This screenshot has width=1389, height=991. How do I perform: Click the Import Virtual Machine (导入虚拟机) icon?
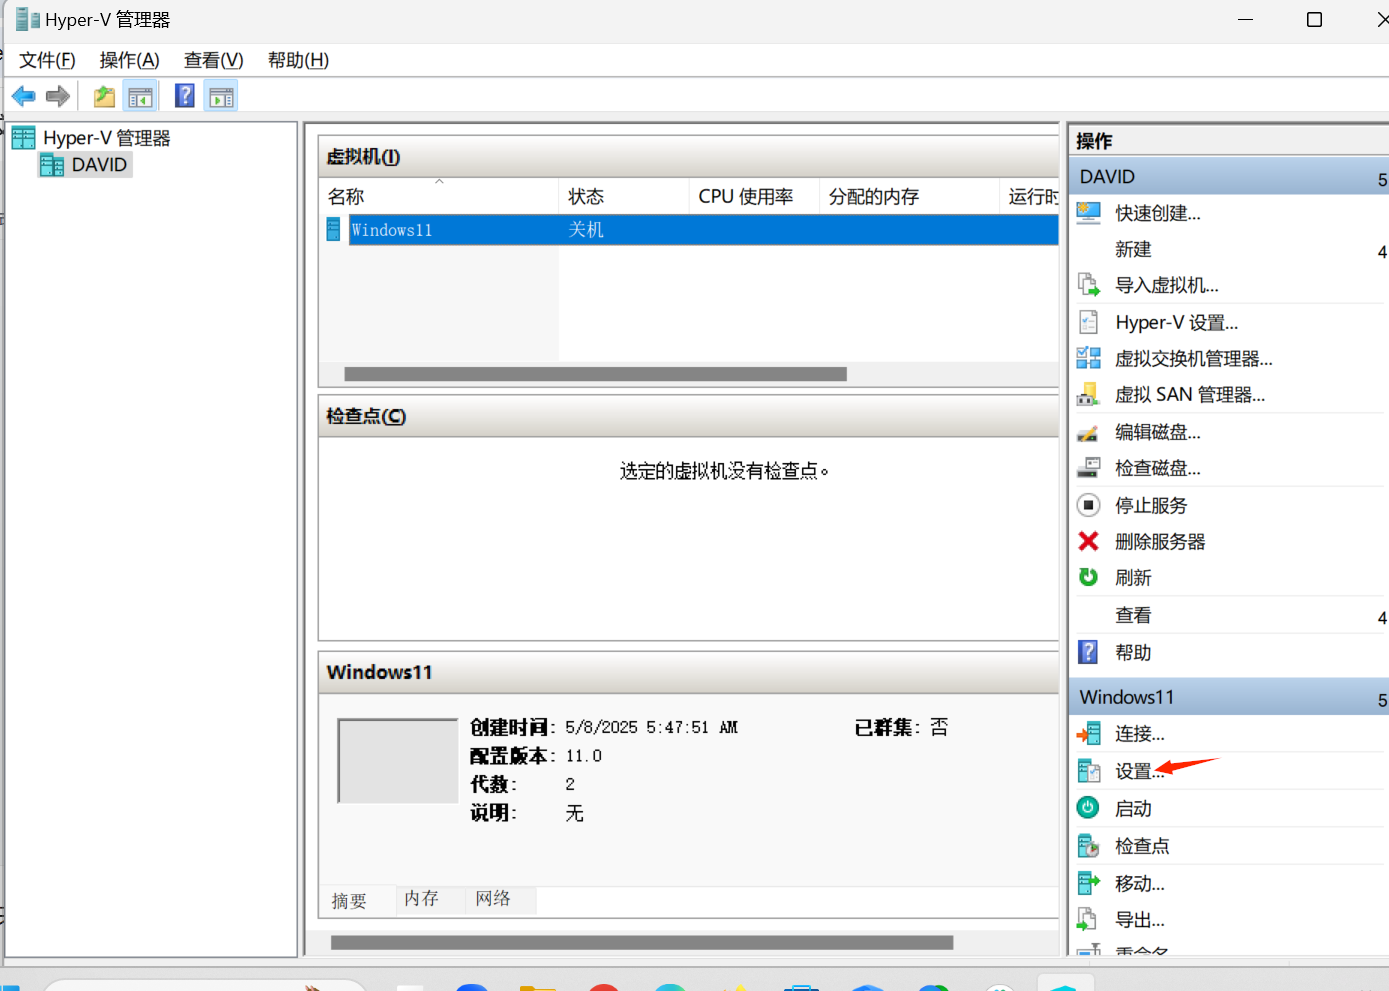pyautogui.click(x=1089, y=285)
